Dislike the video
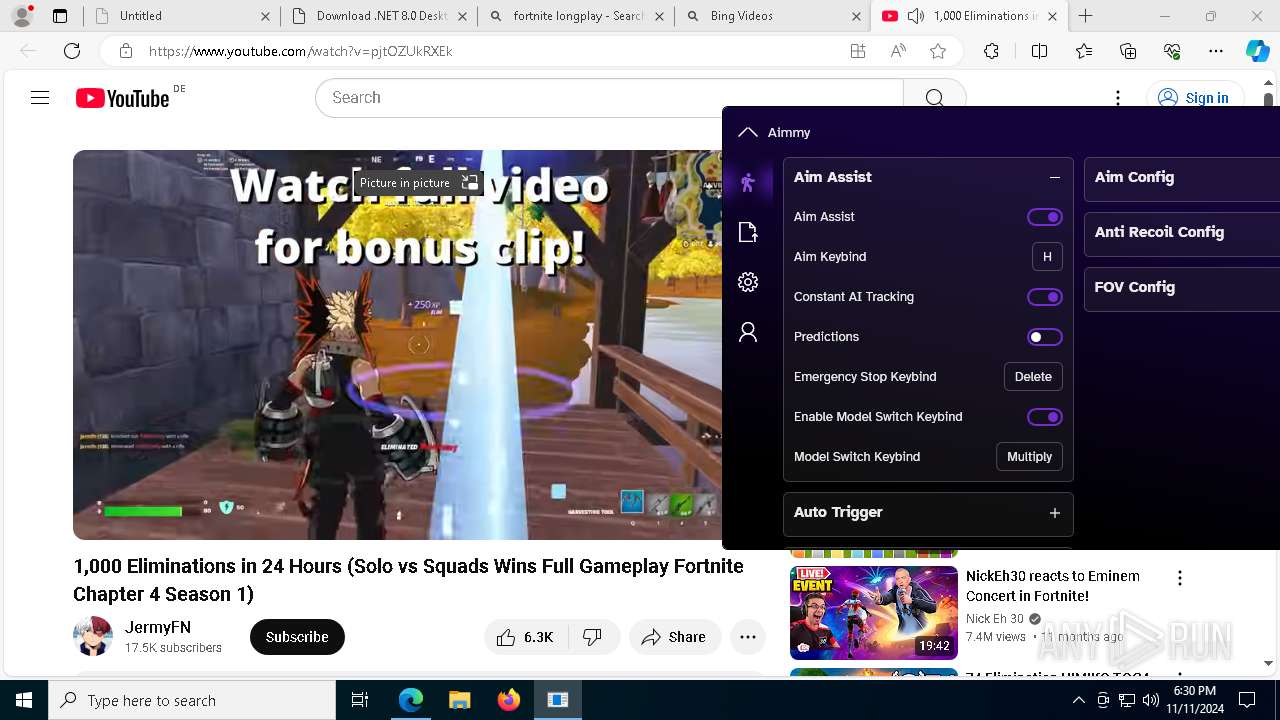Viewport: 1280px width, 720px height. pos(593,637)
